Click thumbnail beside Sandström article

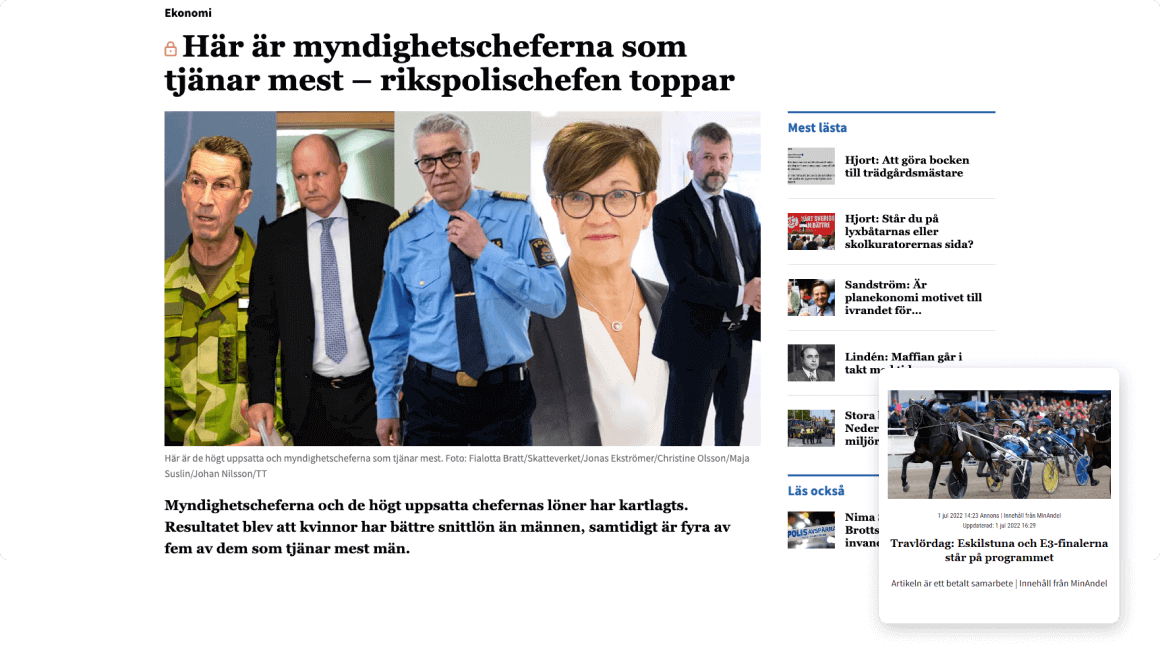[811, 297]
